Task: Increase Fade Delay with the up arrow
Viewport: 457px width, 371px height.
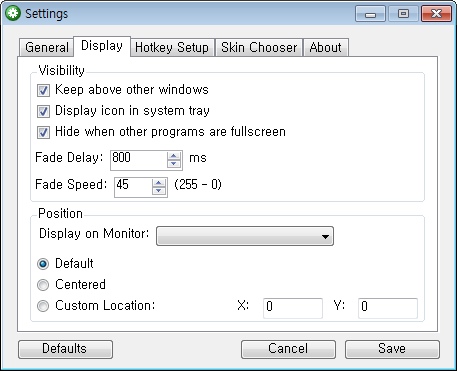Action: pyautogui.click(x=174, y=156)
